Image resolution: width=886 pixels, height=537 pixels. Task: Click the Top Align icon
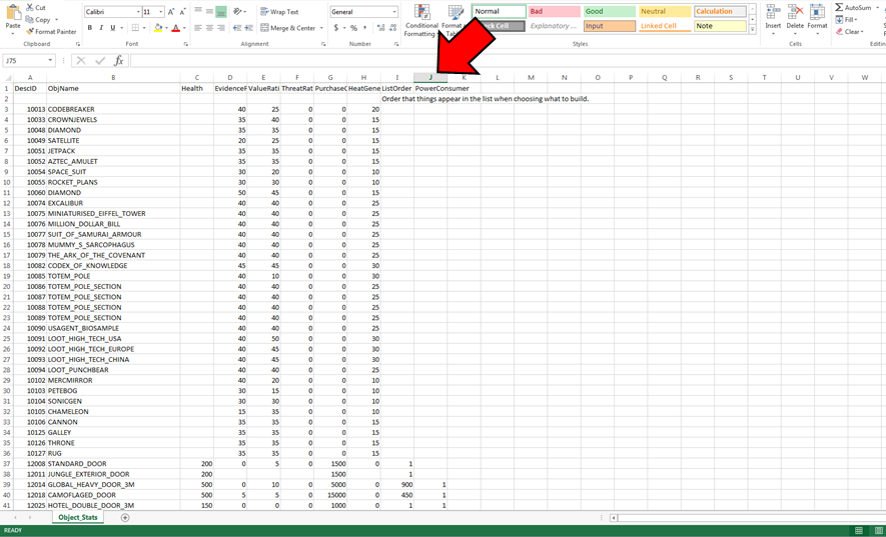tap(198, 11)
